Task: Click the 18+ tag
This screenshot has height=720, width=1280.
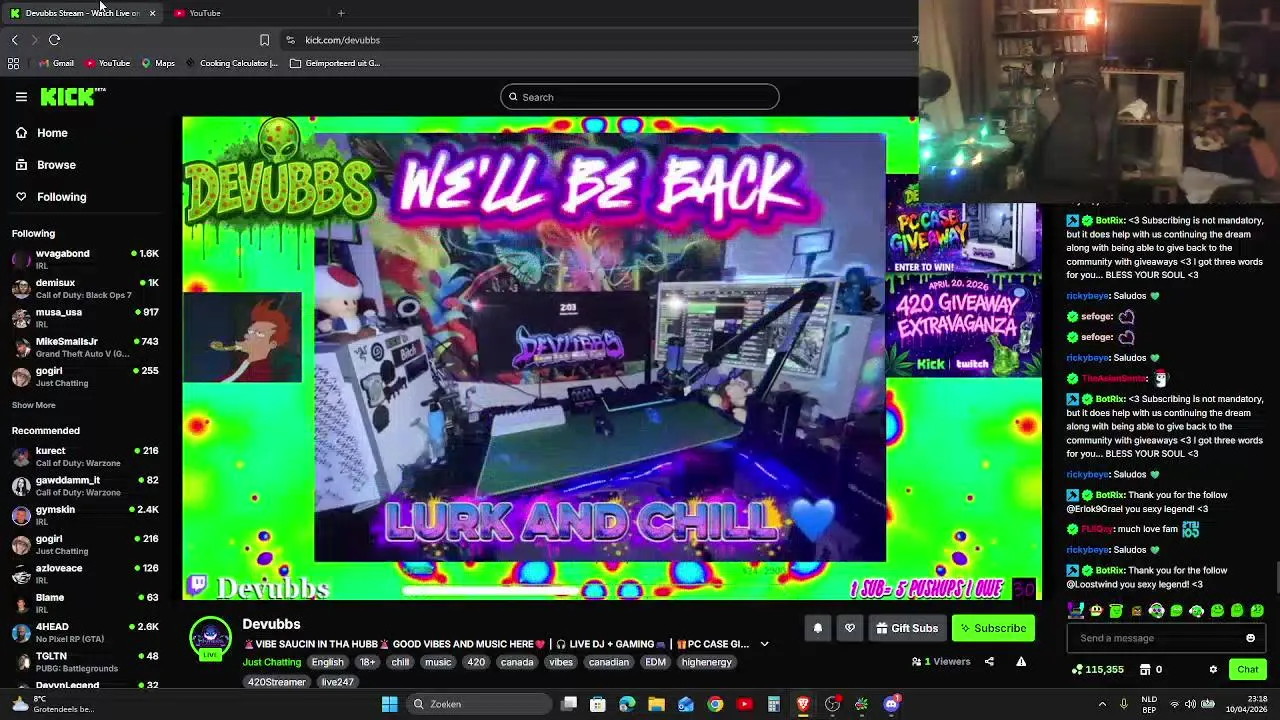Action: 367,662
